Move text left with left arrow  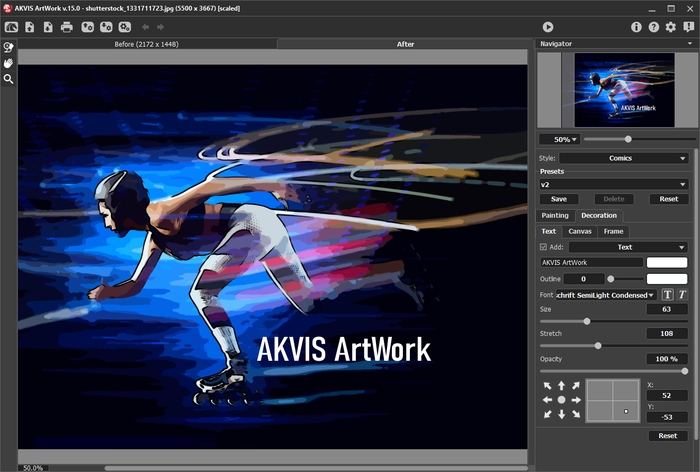tap(547, 400)
